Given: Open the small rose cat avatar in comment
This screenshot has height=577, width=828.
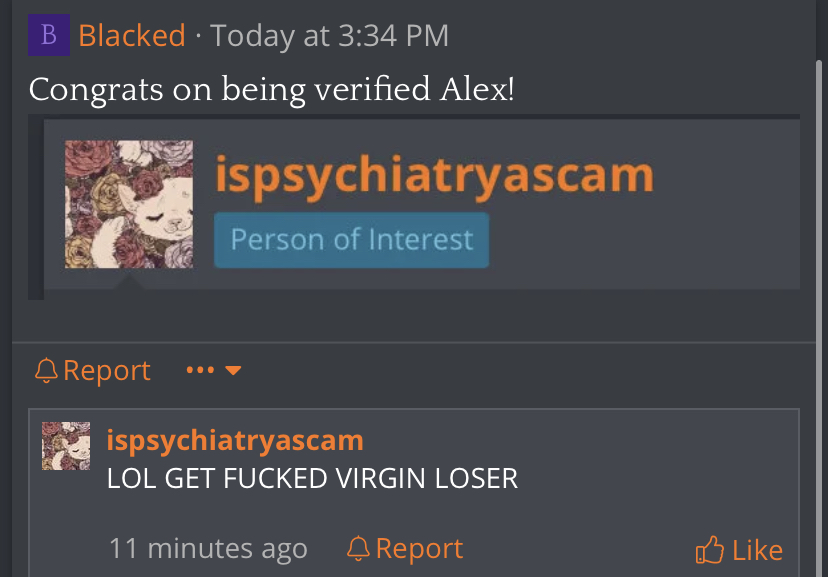Looking at the screenshot, I should point(66,446).
